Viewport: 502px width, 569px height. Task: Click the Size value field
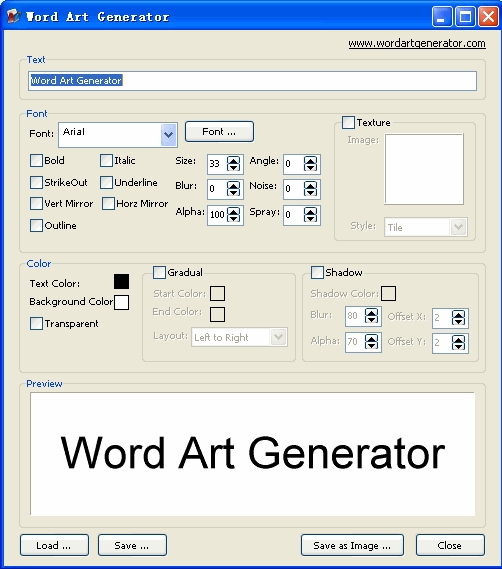[x=217, y=164]
